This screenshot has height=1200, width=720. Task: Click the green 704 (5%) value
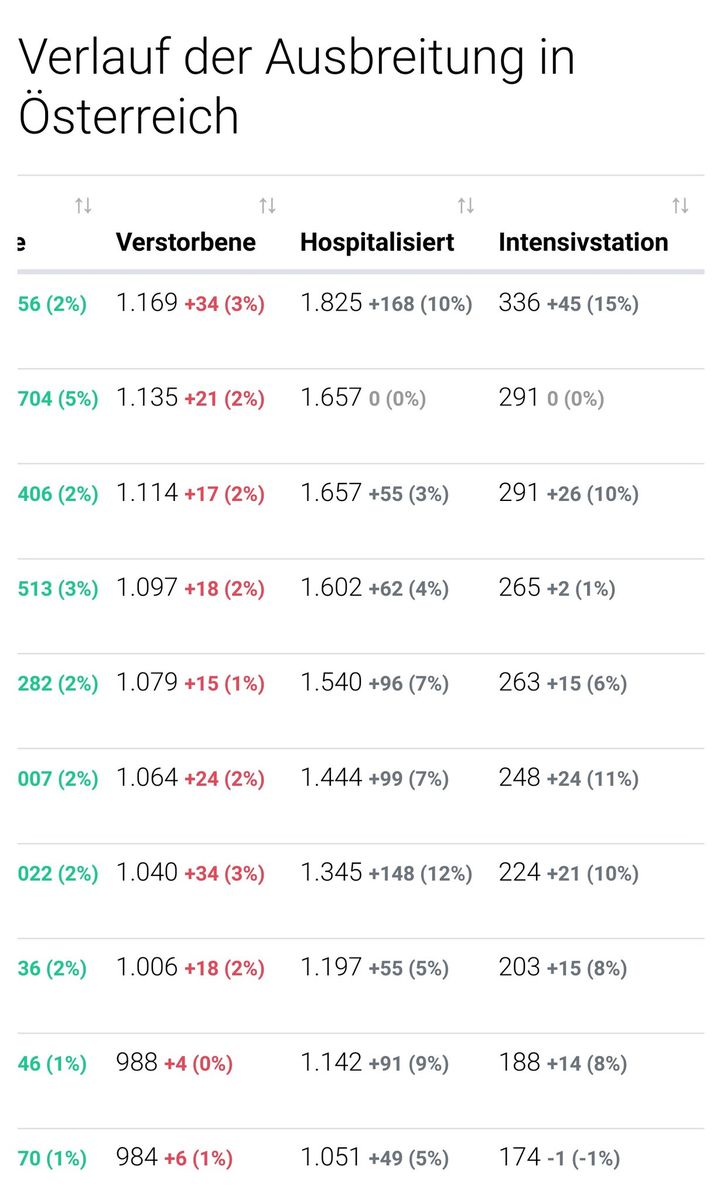coord(58,399)
